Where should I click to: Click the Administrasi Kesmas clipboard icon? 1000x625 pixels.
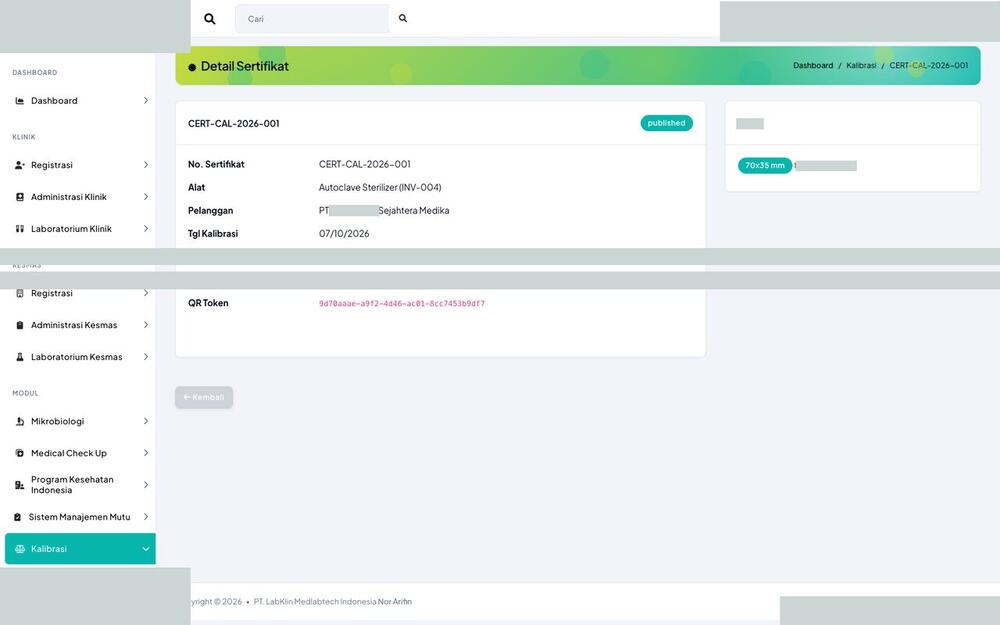click(x=20, y=325)
